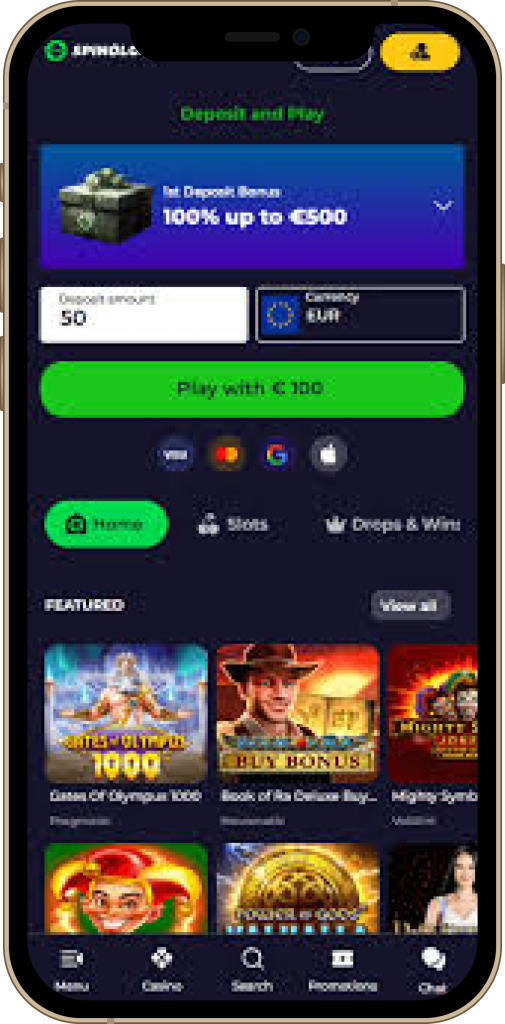This screenshot has width=505, height=1024.
Task: Click the Play with € 100 button
Action: (252, 389)
